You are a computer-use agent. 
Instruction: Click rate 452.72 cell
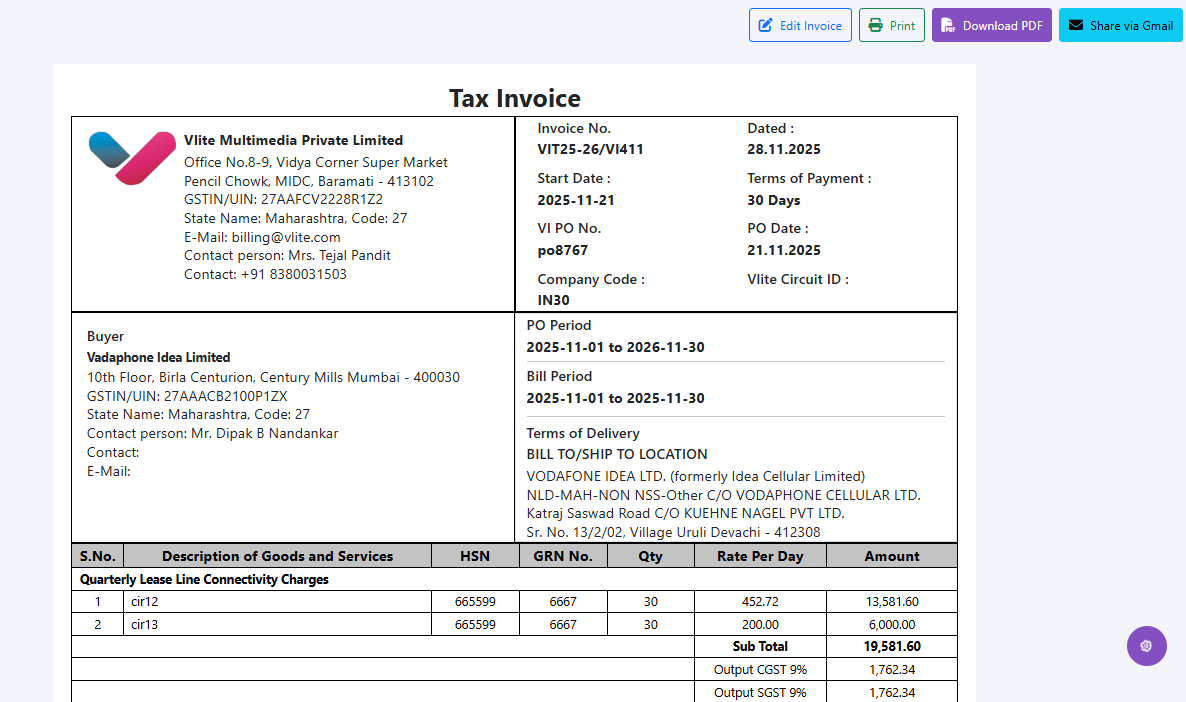click(x=760, y=602)
